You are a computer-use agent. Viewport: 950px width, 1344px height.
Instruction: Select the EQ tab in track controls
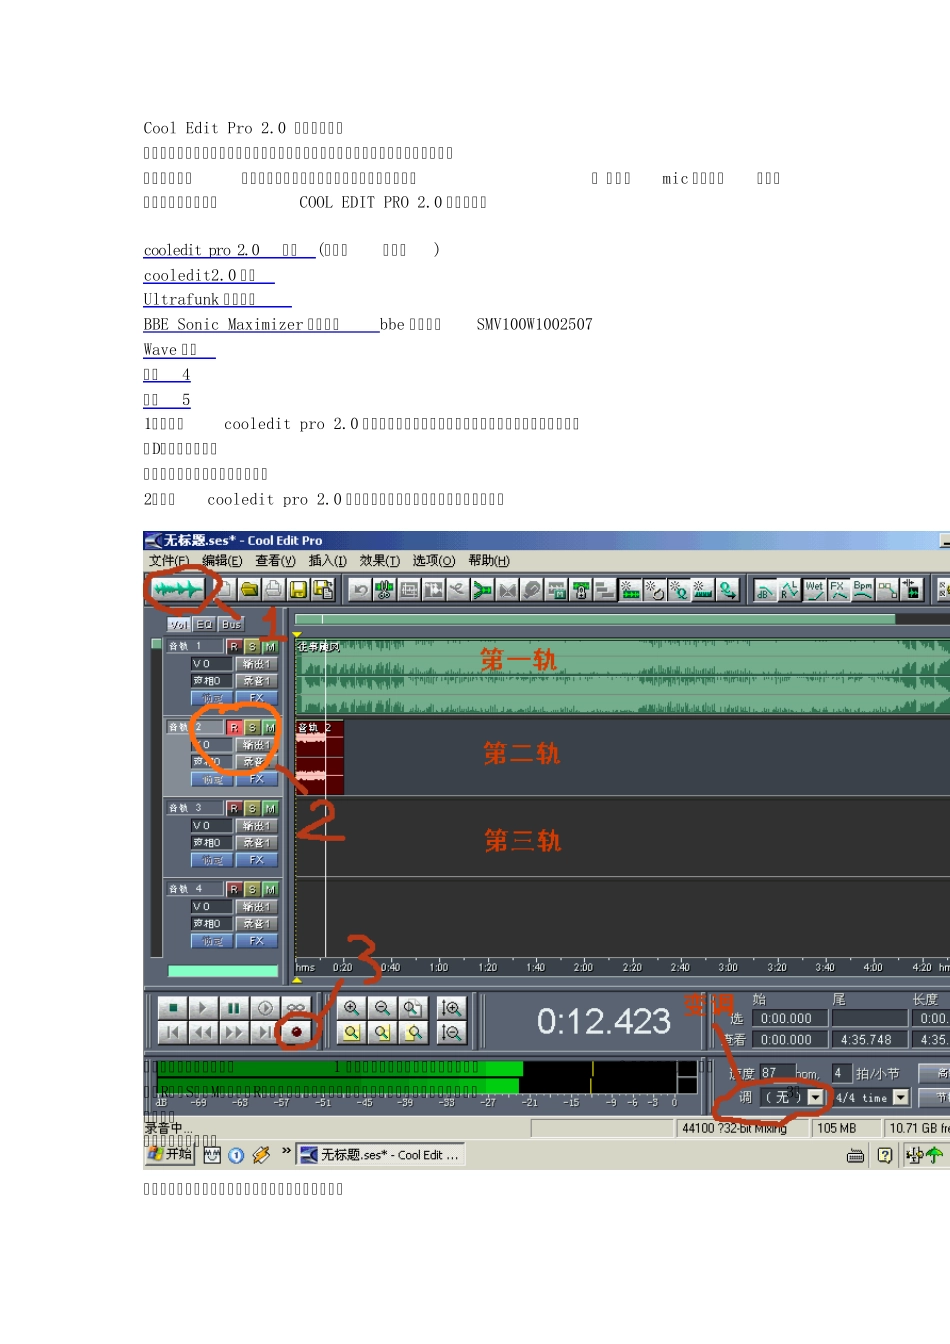click(205, 624)
